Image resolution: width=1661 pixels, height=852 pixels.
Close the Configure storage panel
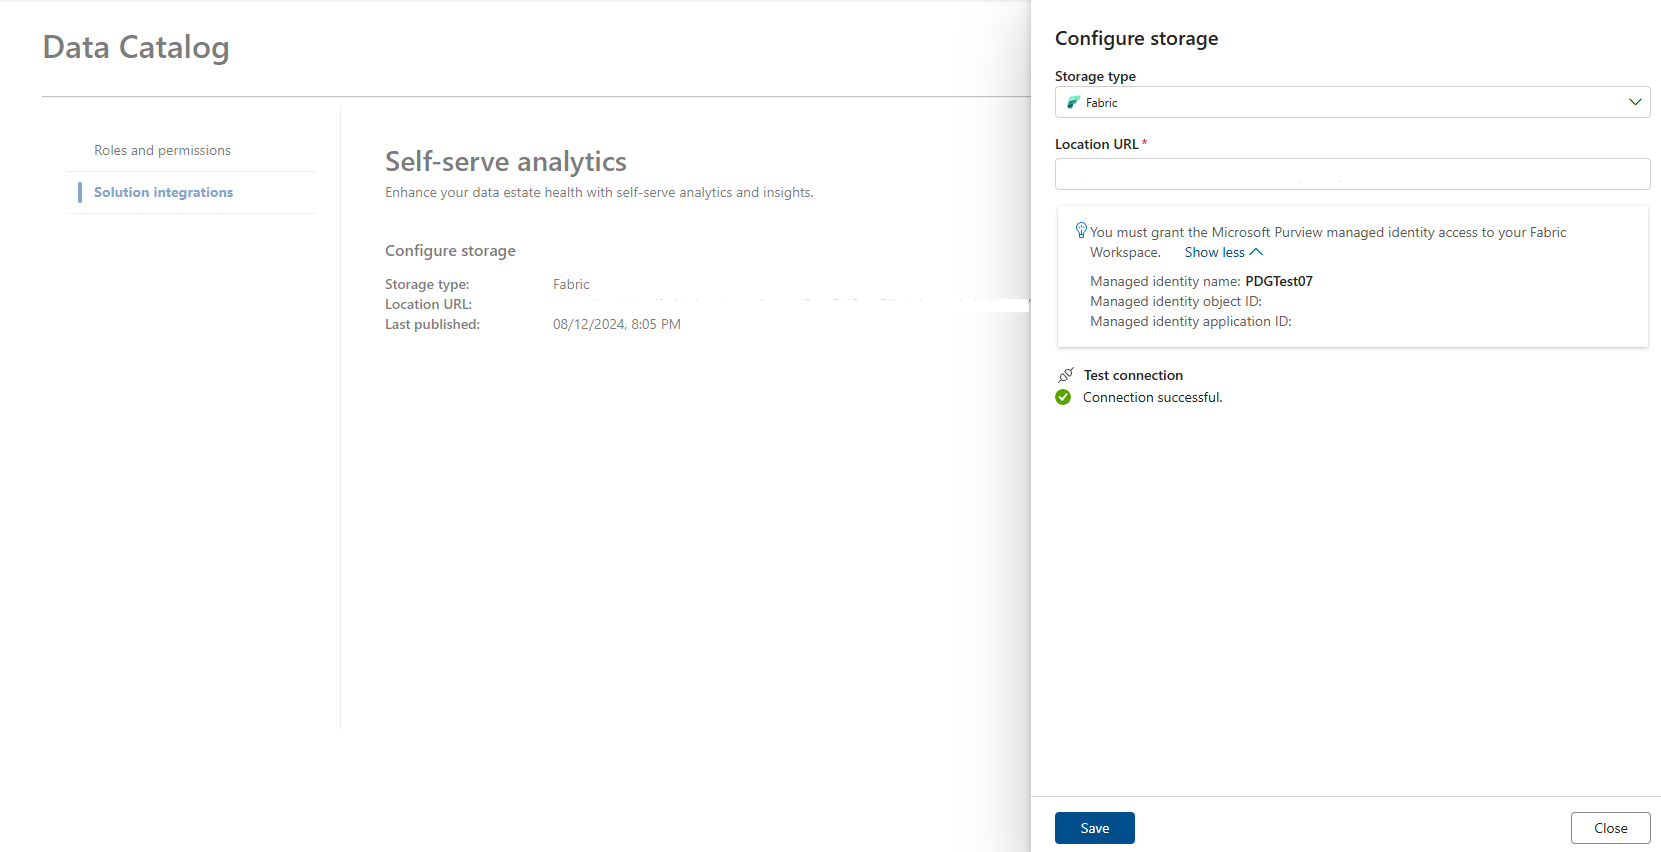point(1610,828)
